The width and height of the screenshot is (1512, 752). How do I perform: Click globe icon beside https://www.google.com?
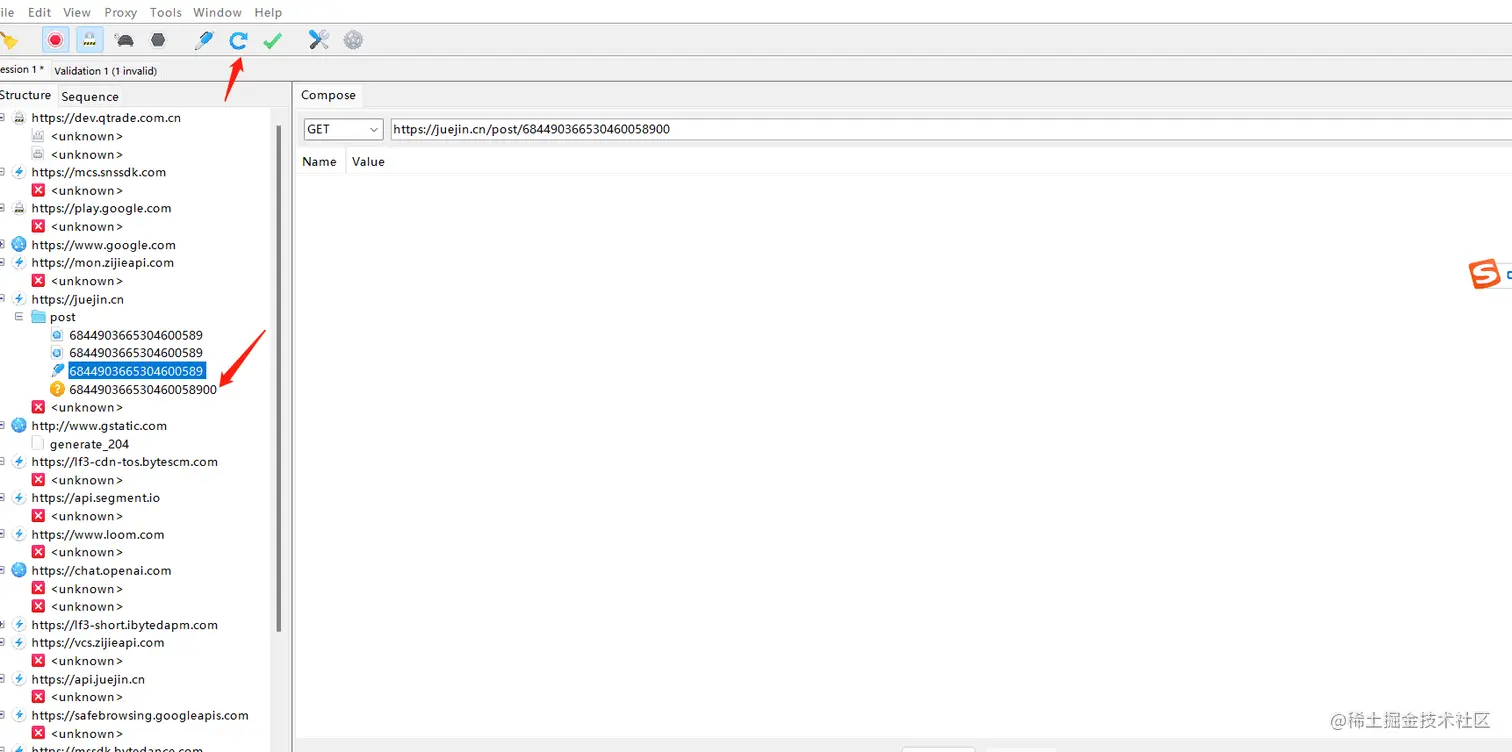pos(19,245)
